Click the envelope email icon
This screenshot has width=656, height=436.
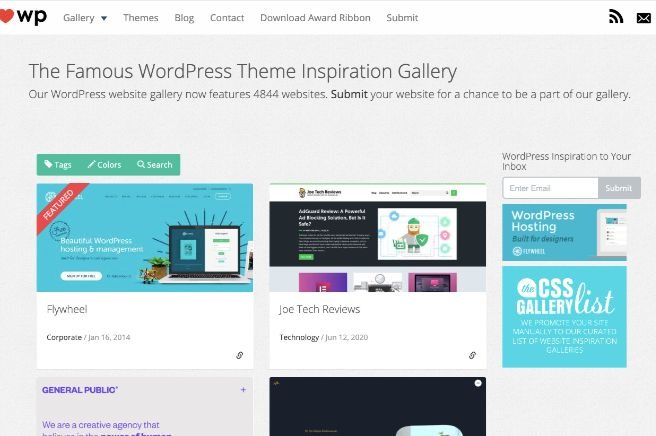coord(643,18)
